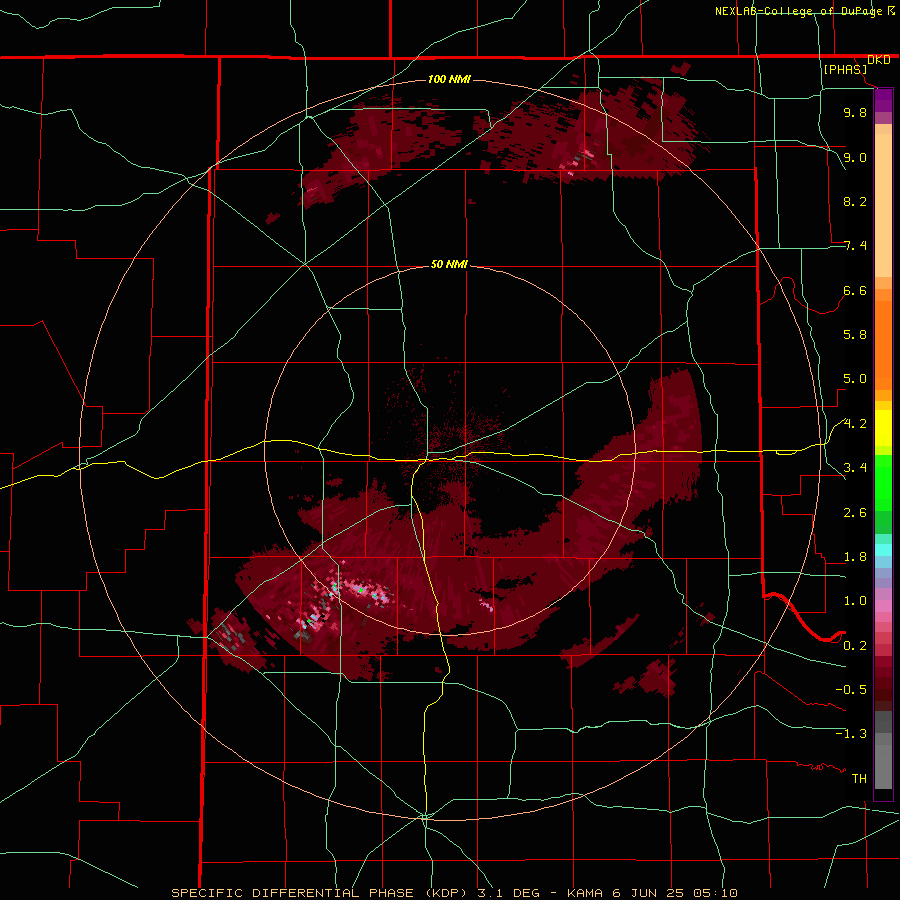Click the -0.5 scale value
This screenshot has width=900, height=900.
point(851,690)
